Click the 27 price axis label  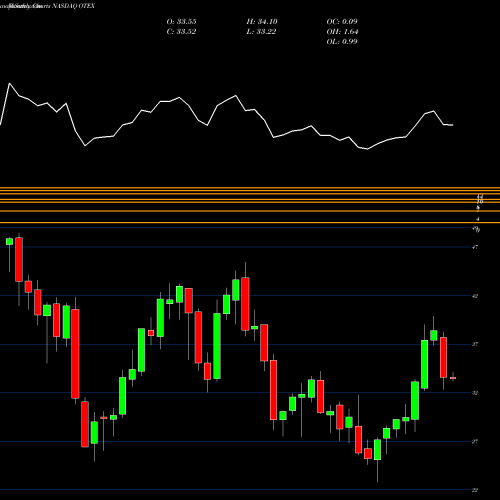click(x=475, y=442)
